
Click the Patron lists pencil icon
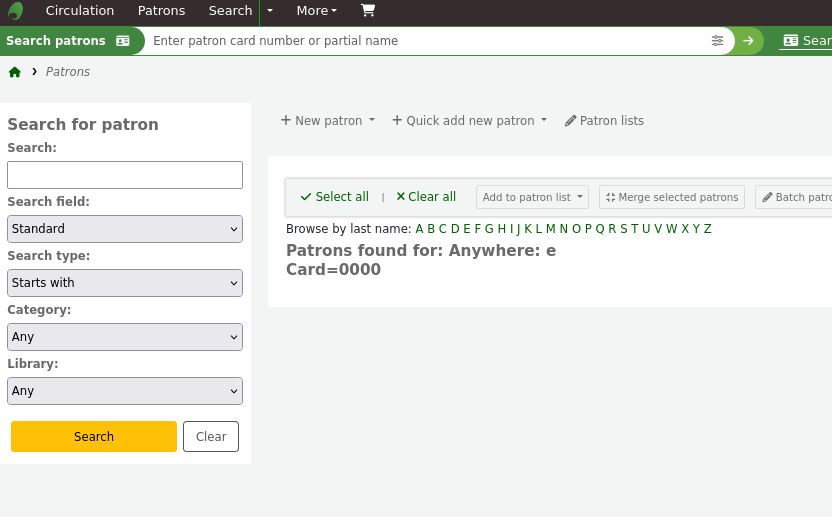pyautogui.click(x=571, y=121)
